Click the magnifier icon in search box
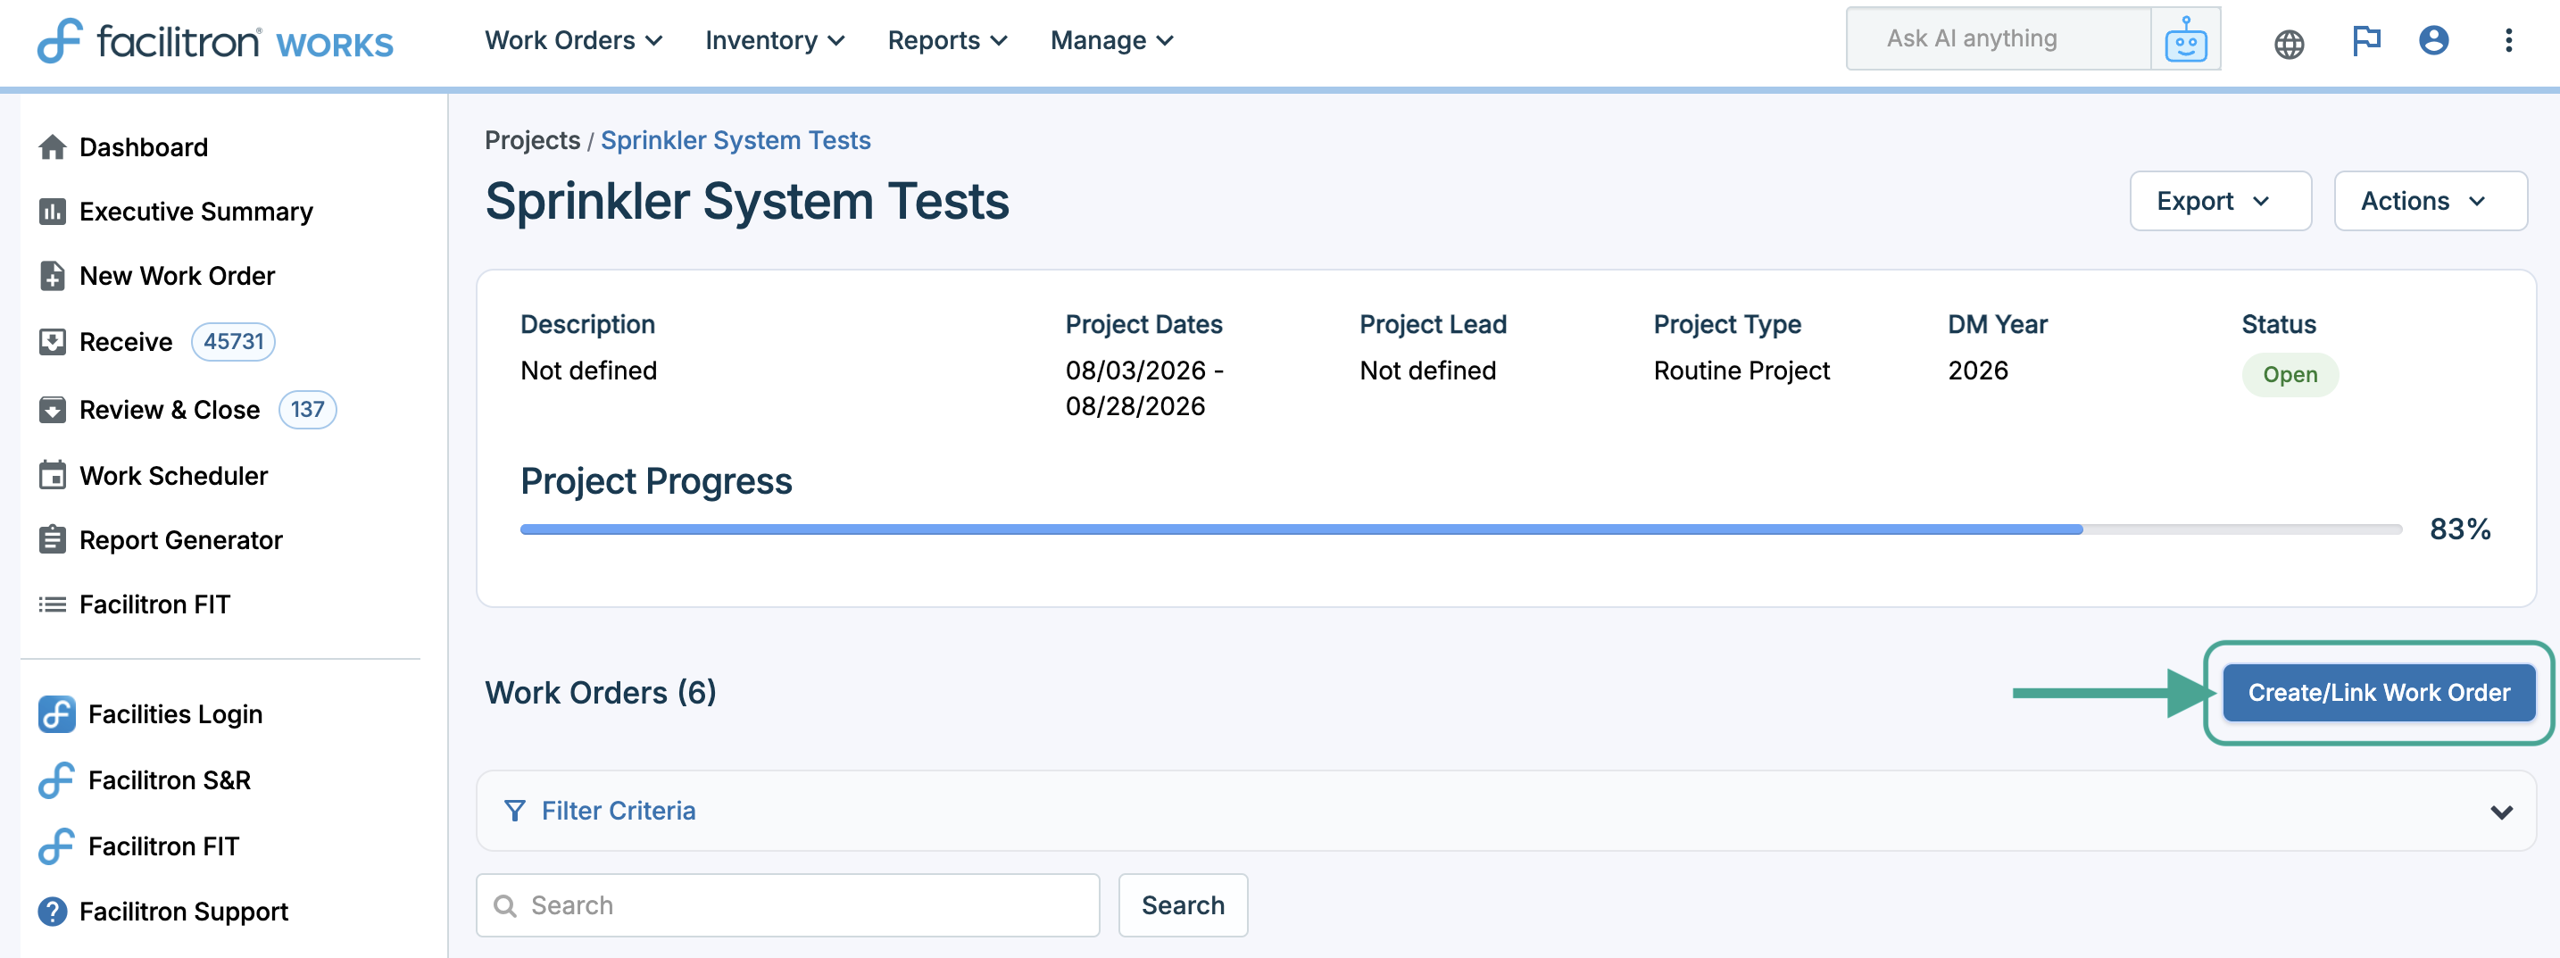2560x958 pixels. pyautogui.click(x=506, y=905)
